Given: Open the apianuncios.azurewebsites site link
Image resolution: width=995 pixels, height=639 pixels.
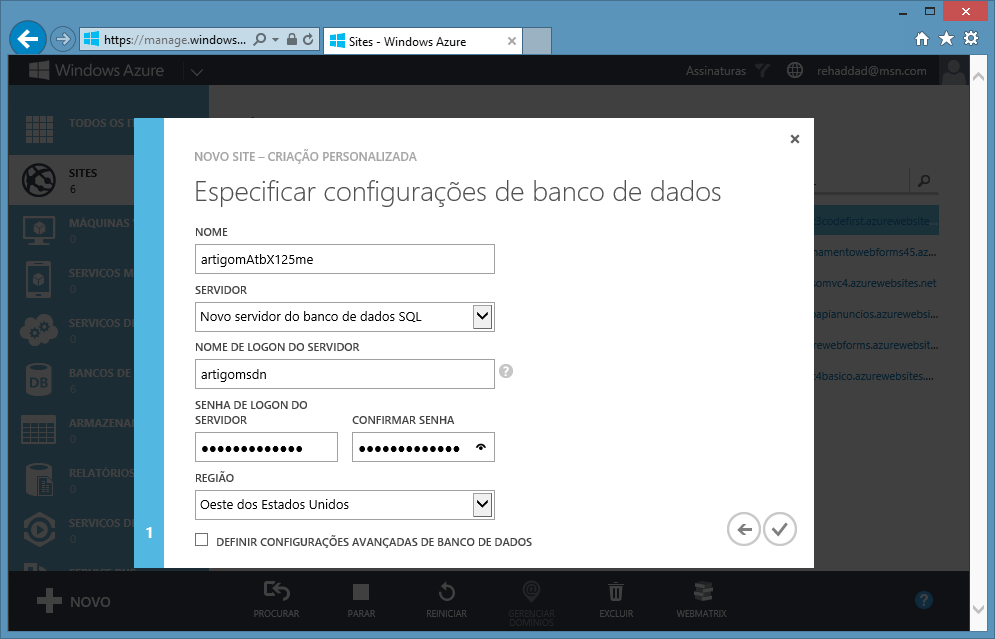Looking at the screenshot, I should 876,314.
